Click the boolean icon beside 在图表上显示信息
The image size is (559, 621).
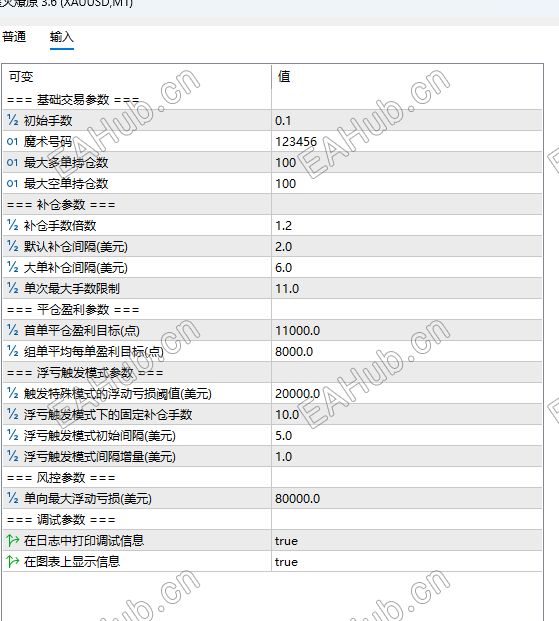click(13, 561)
